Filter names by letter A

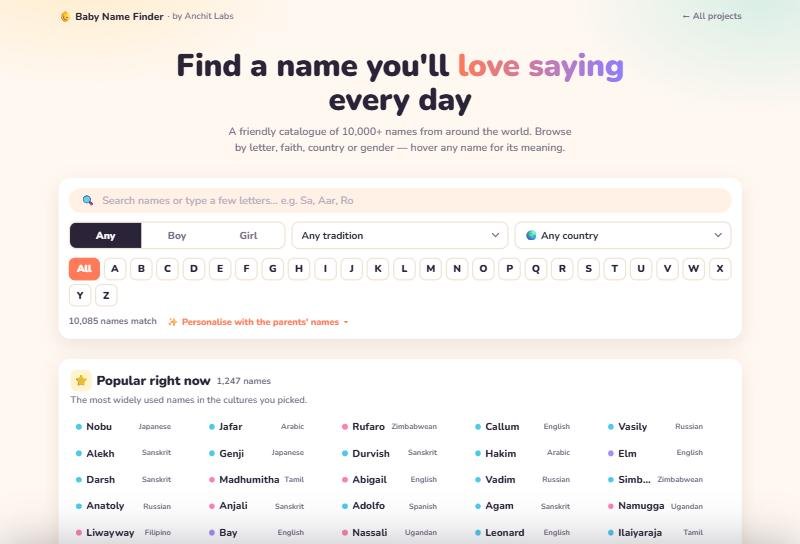tap(115, 268)
